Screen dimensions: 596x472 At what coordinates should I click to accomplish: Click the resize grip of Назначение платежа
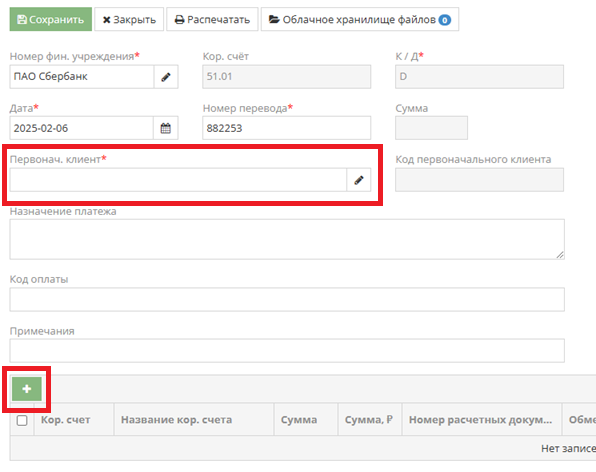[x=560, y=255]
